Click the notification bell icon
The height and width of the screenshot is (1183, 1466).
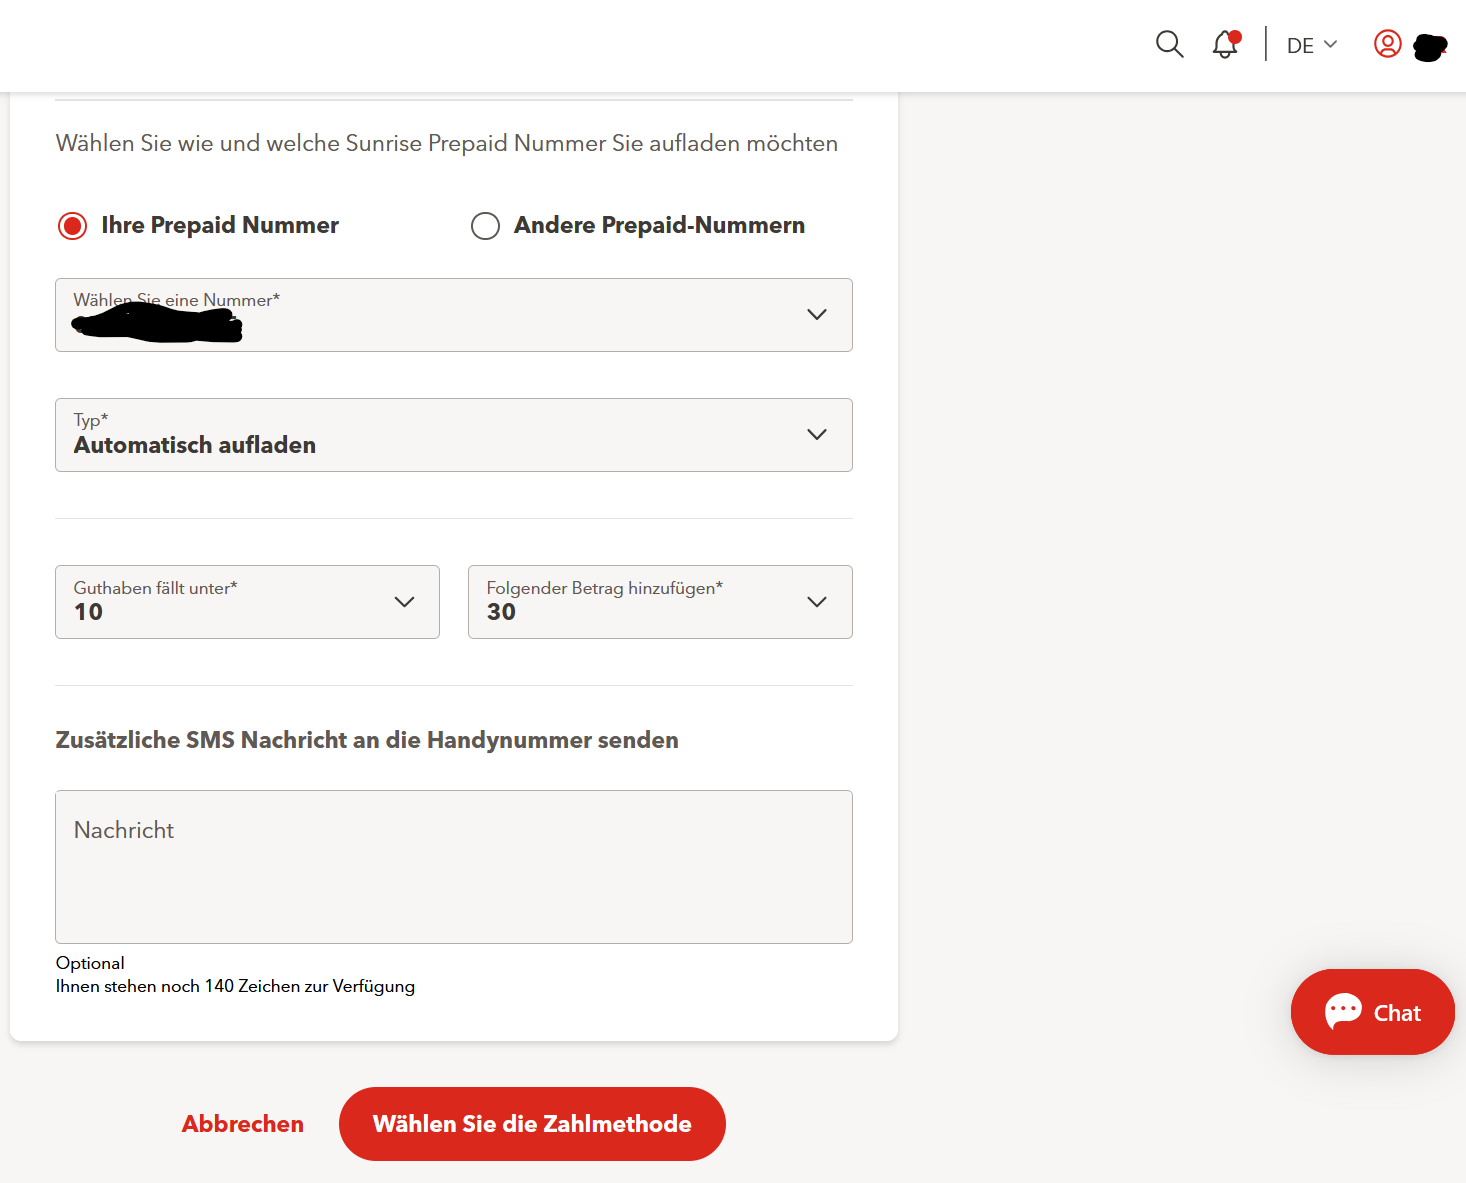click(1225, 44)
